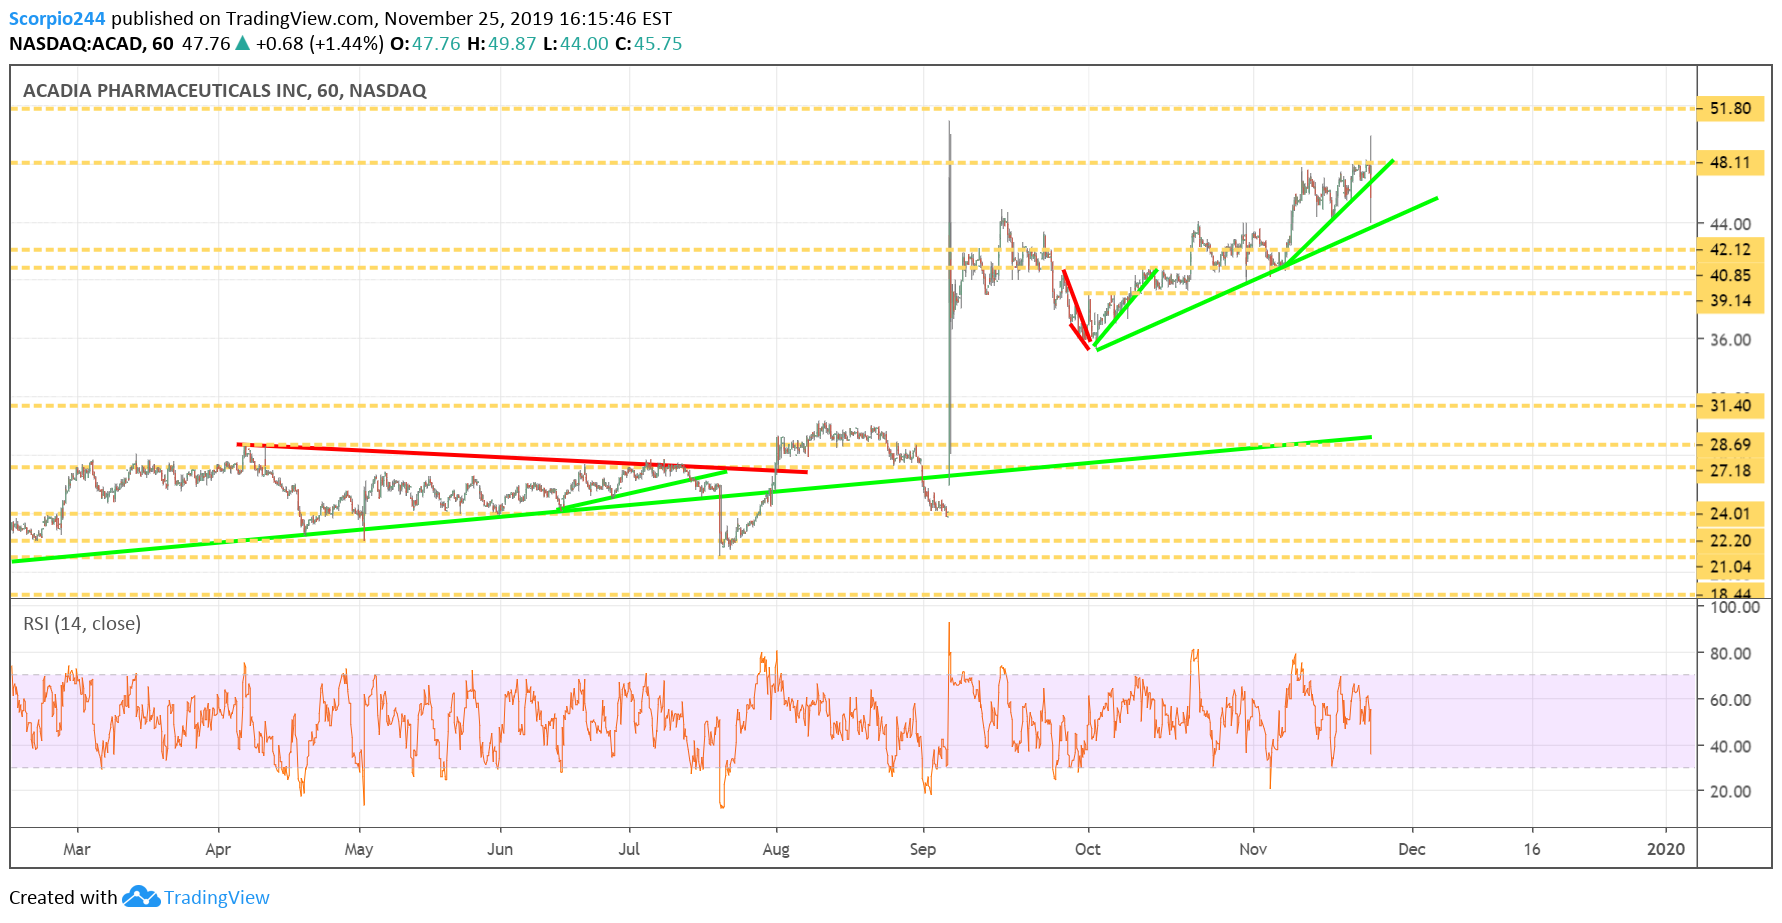1782x923 pixels.
Task: Select the 40.85 price level label
Action: (x=1730, y=275)
